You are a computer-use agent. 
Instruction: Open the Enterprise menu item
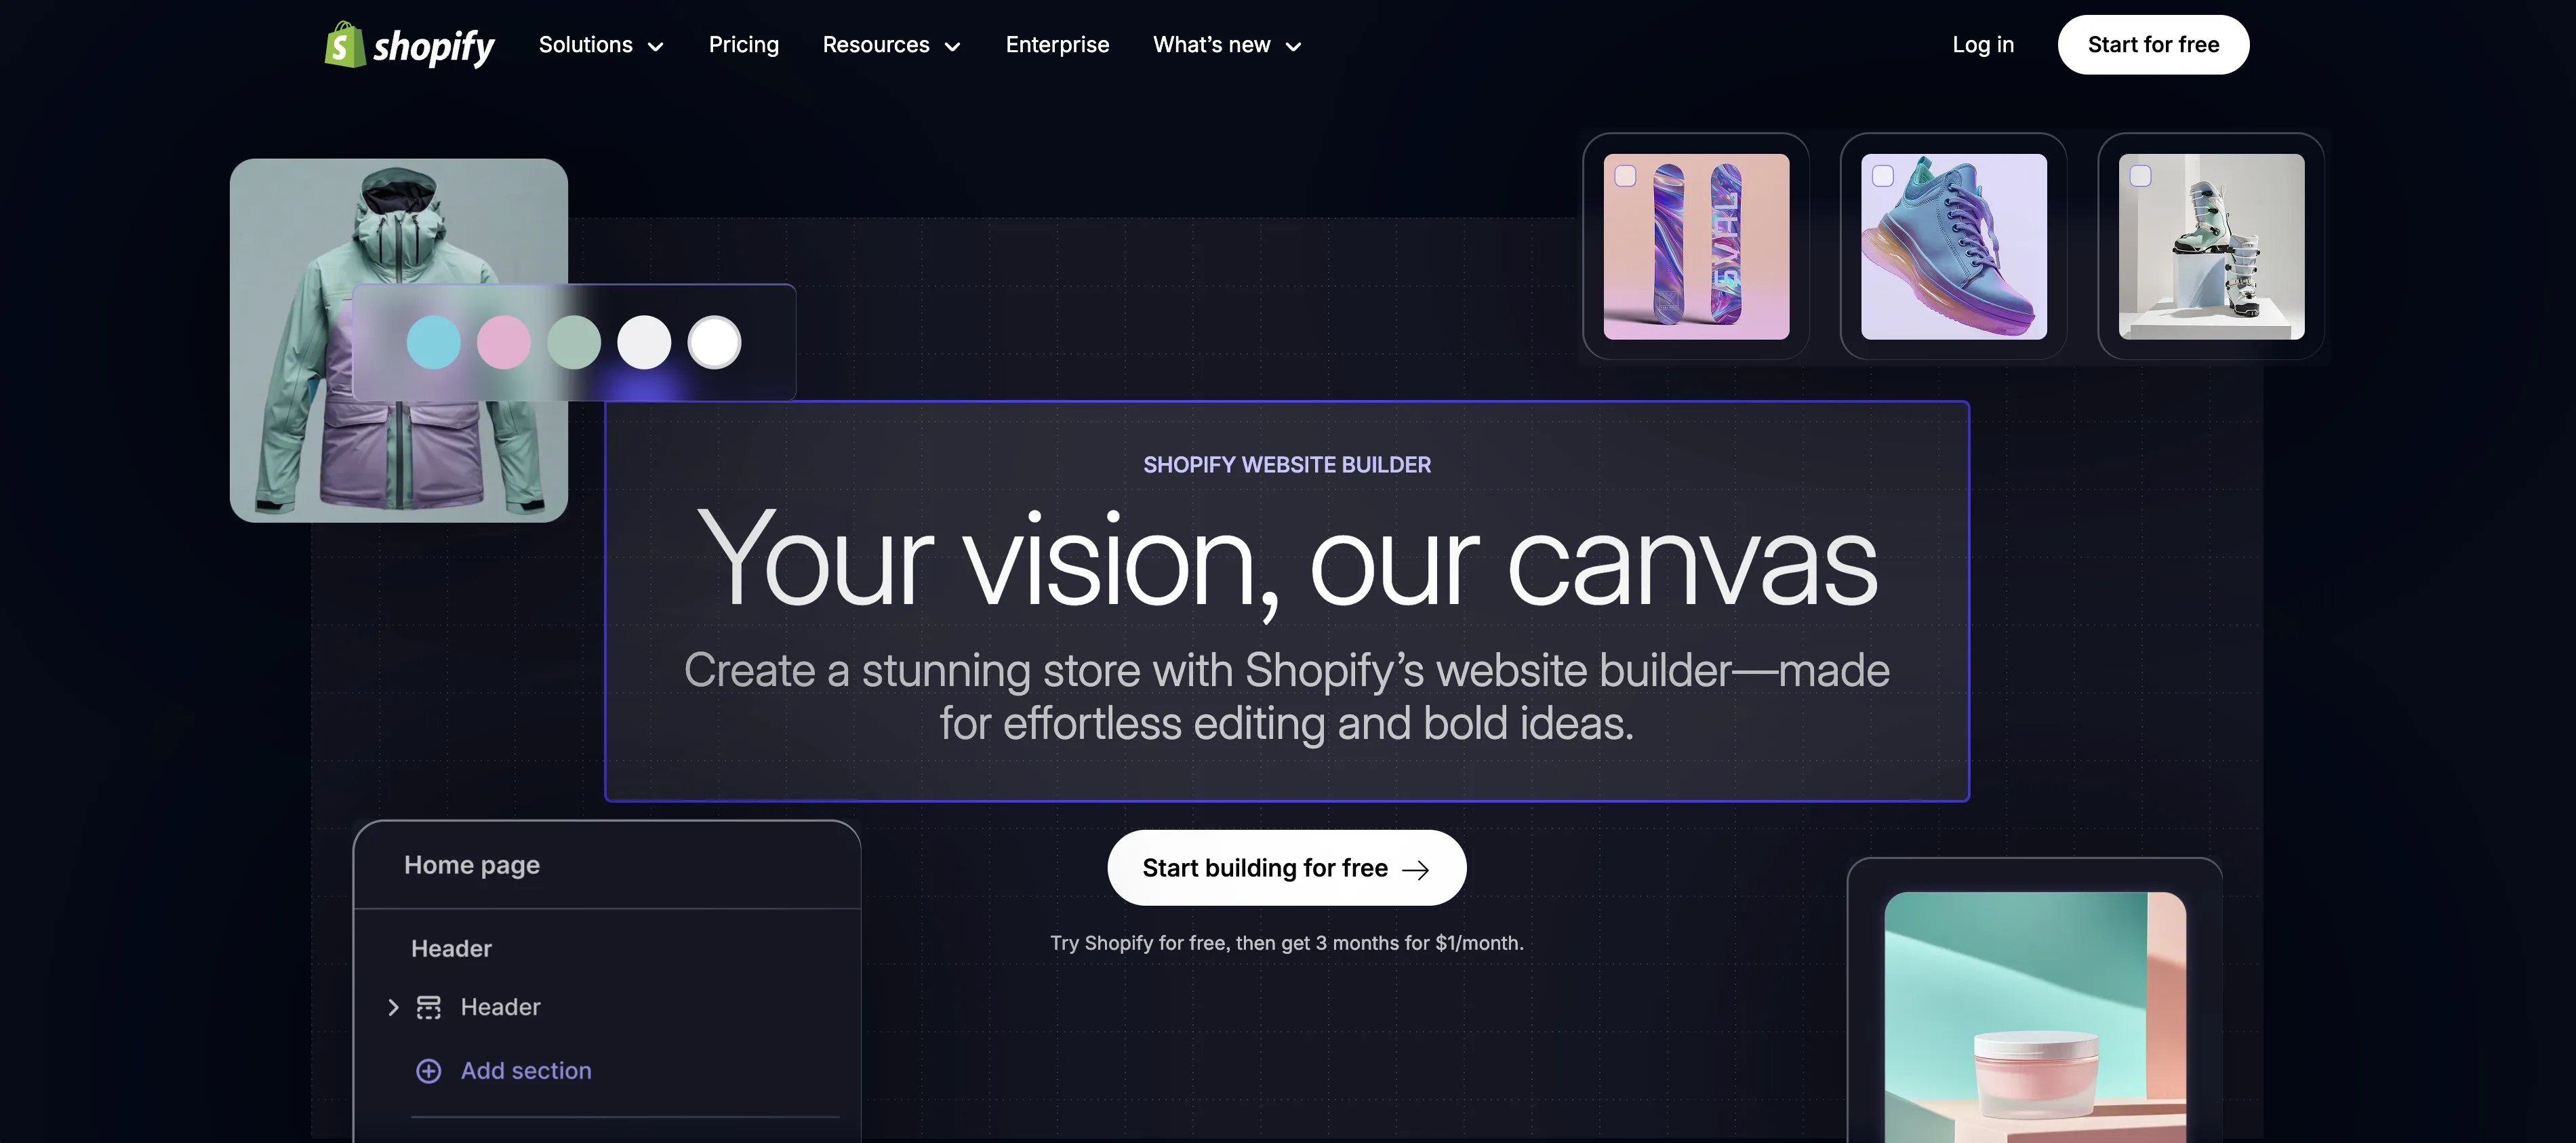(1057, 45)
